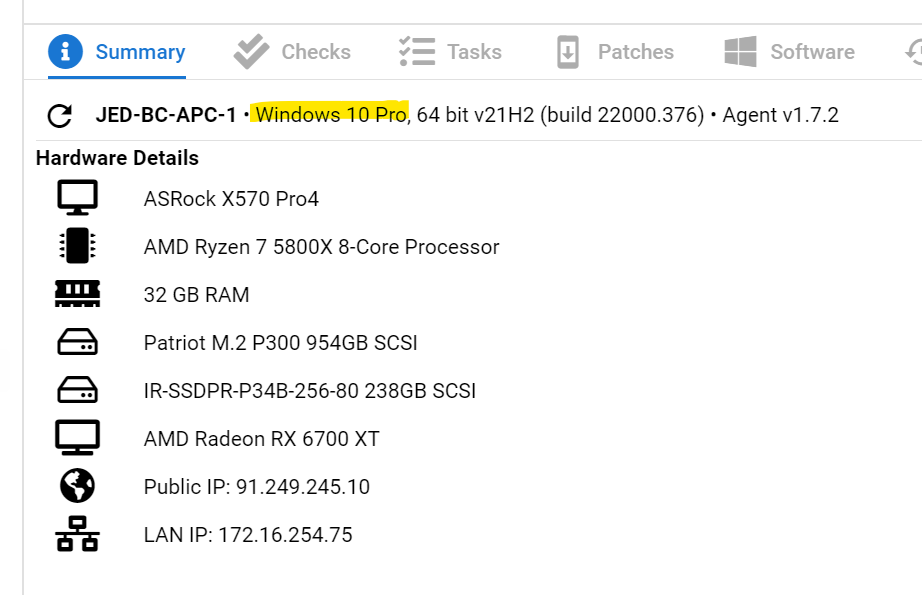The height and width of the screenshot is (595, 922).
Task: Click the drive icon for Patriot M.2 P300
Action: click(77, 341)
